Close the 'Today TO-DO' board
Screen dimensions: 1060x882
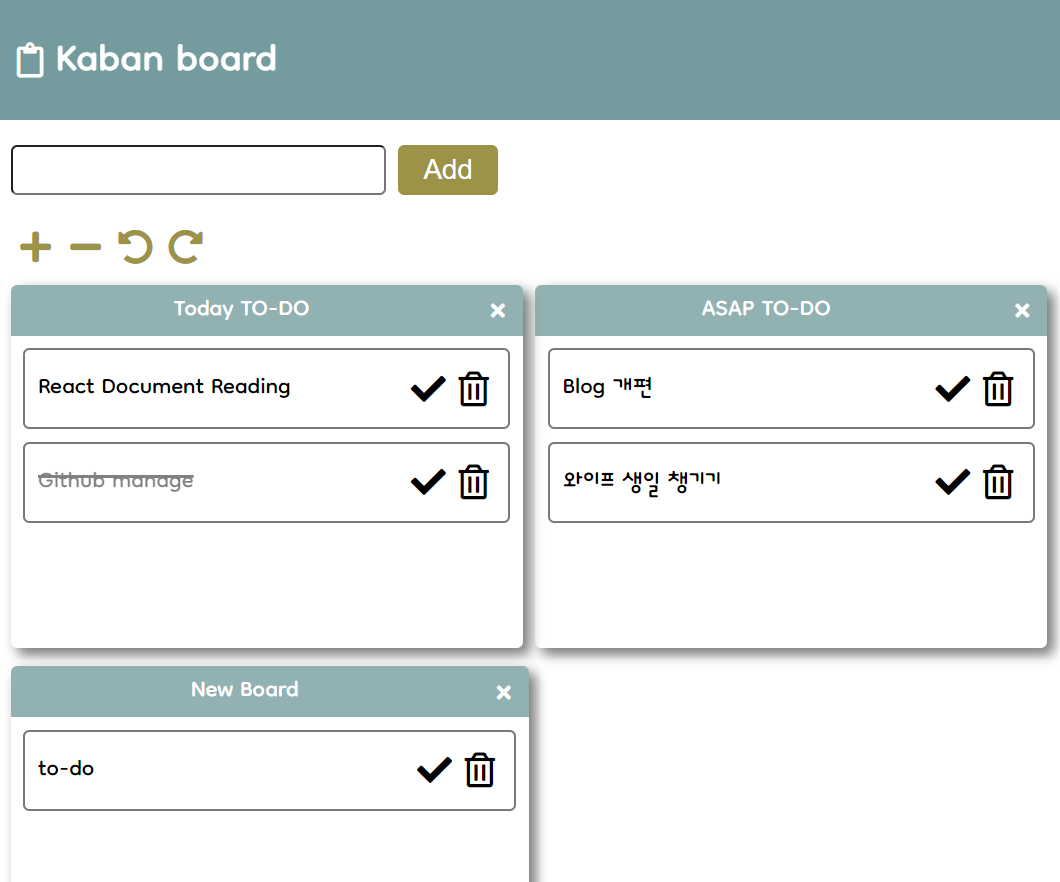point(498,310)
